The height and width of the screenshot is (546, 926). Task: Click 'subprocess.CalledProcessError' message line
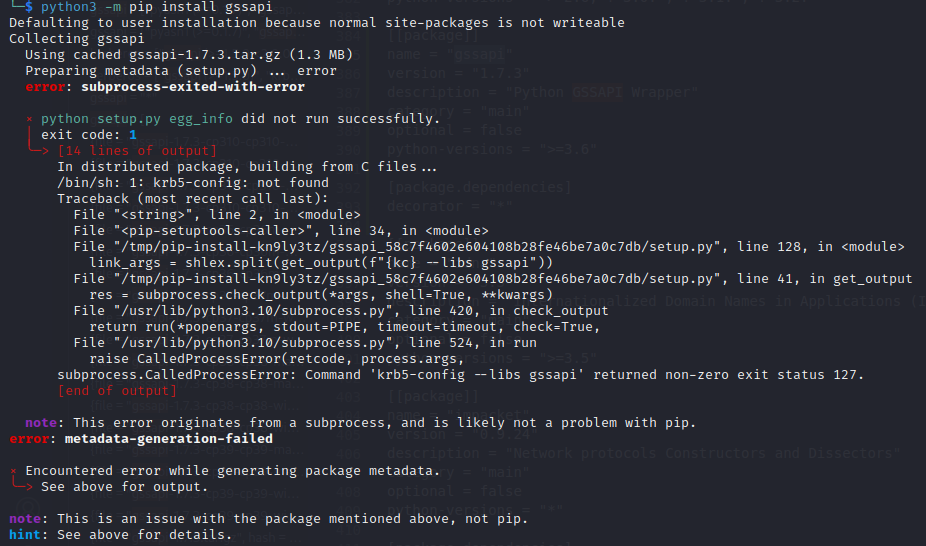click(460, 375)
